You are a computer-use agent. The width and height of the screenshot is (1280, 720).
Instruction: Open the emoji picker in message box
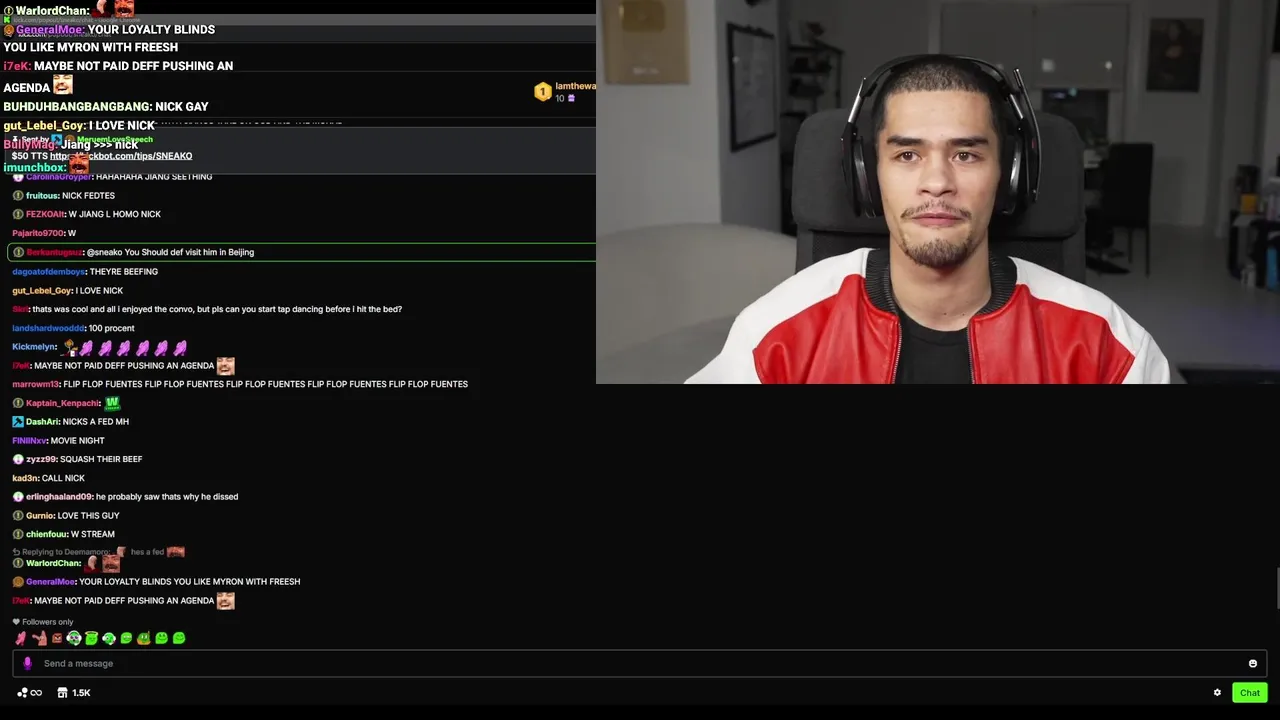(x=1252, y=663)
